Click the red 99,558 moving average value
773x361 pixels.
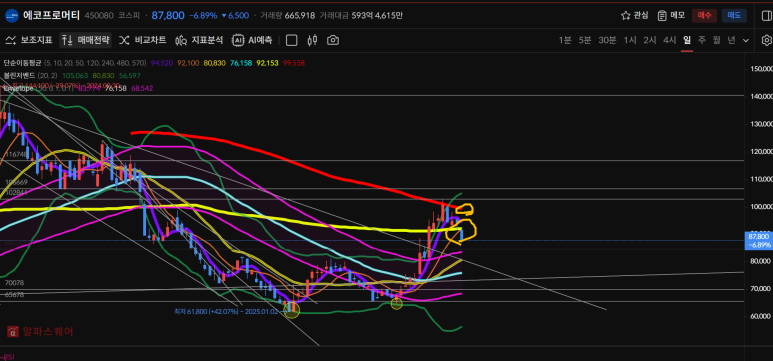click(x=294, y=63)
